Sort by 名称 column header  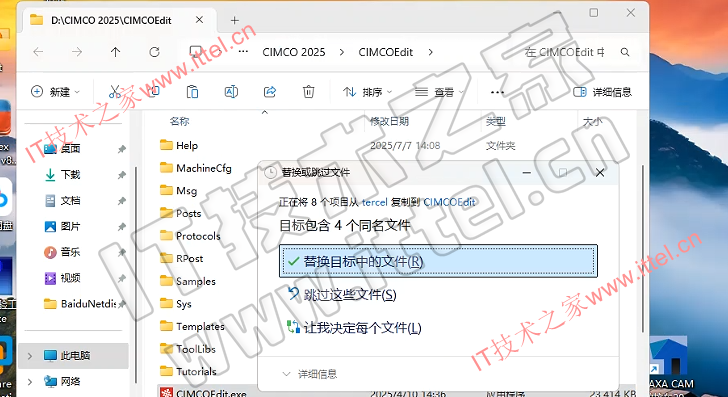(x=179, y=122)
